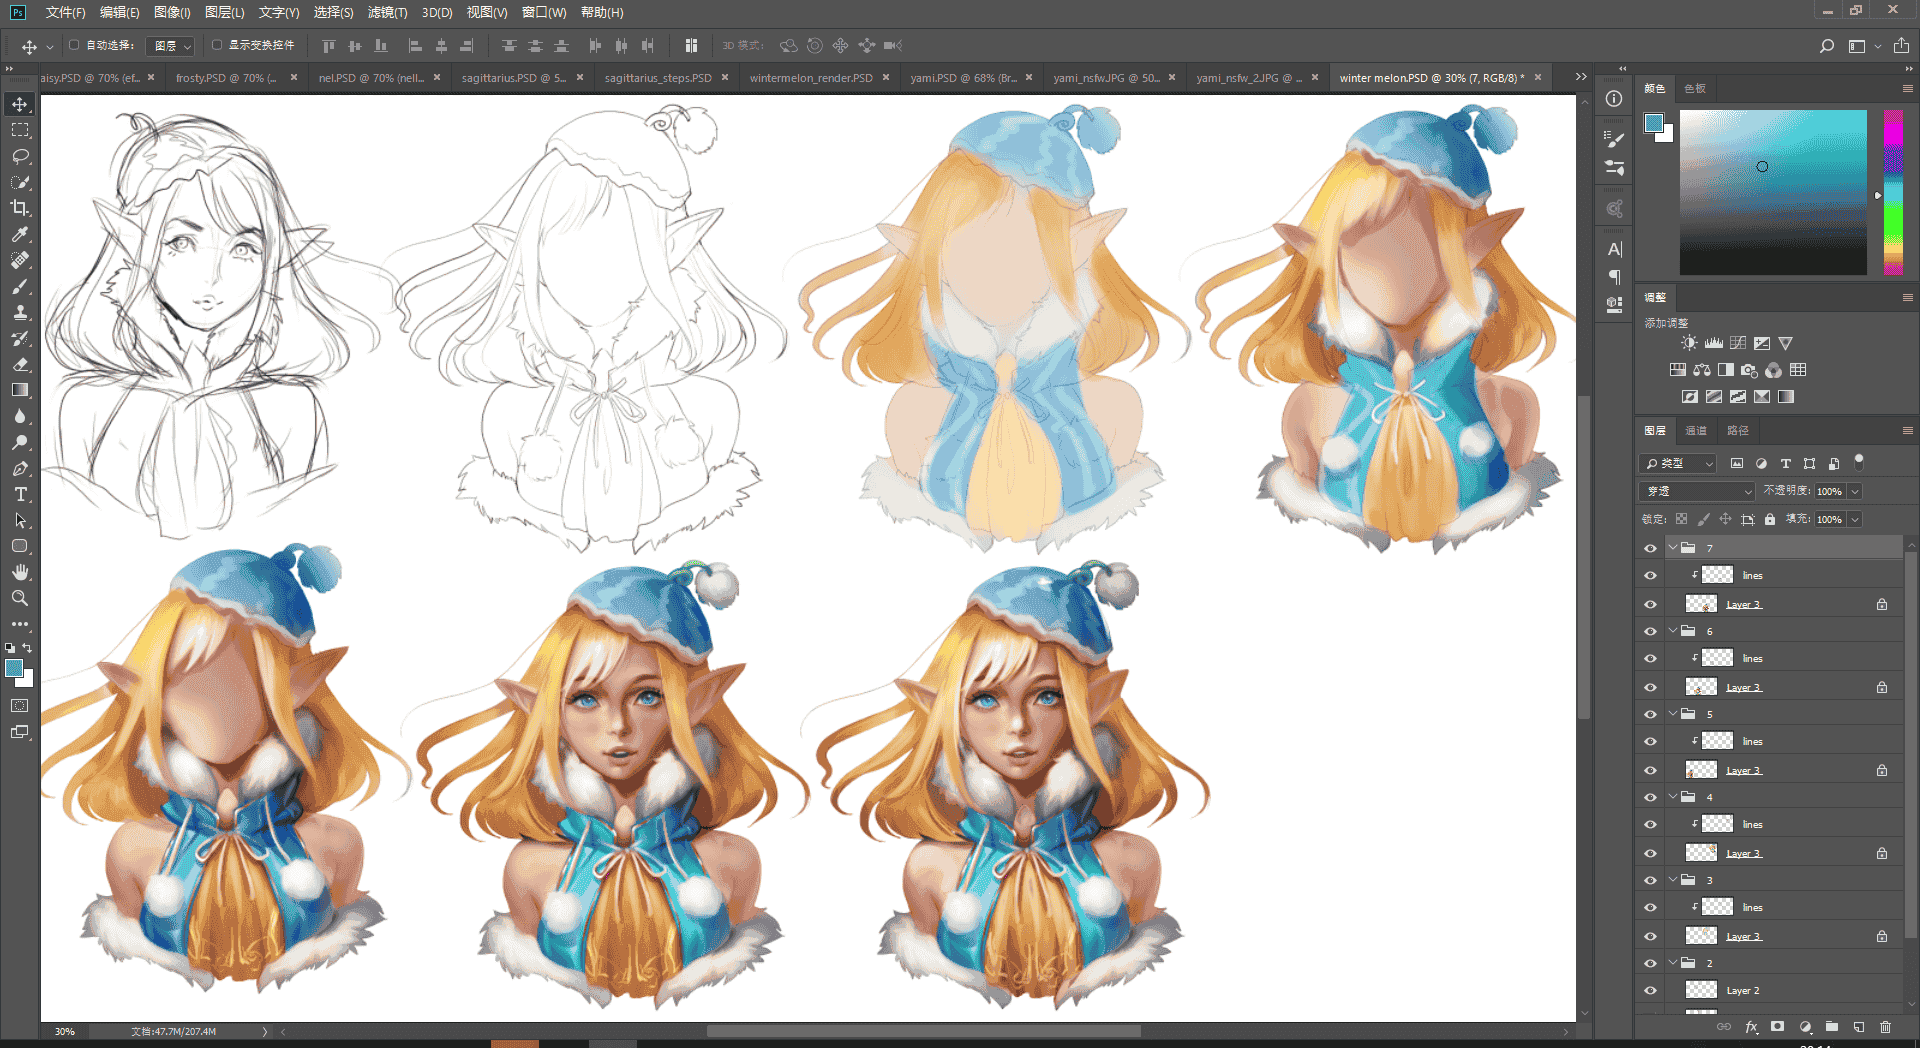Collapse layer group 7

(x=1673, y=548)
